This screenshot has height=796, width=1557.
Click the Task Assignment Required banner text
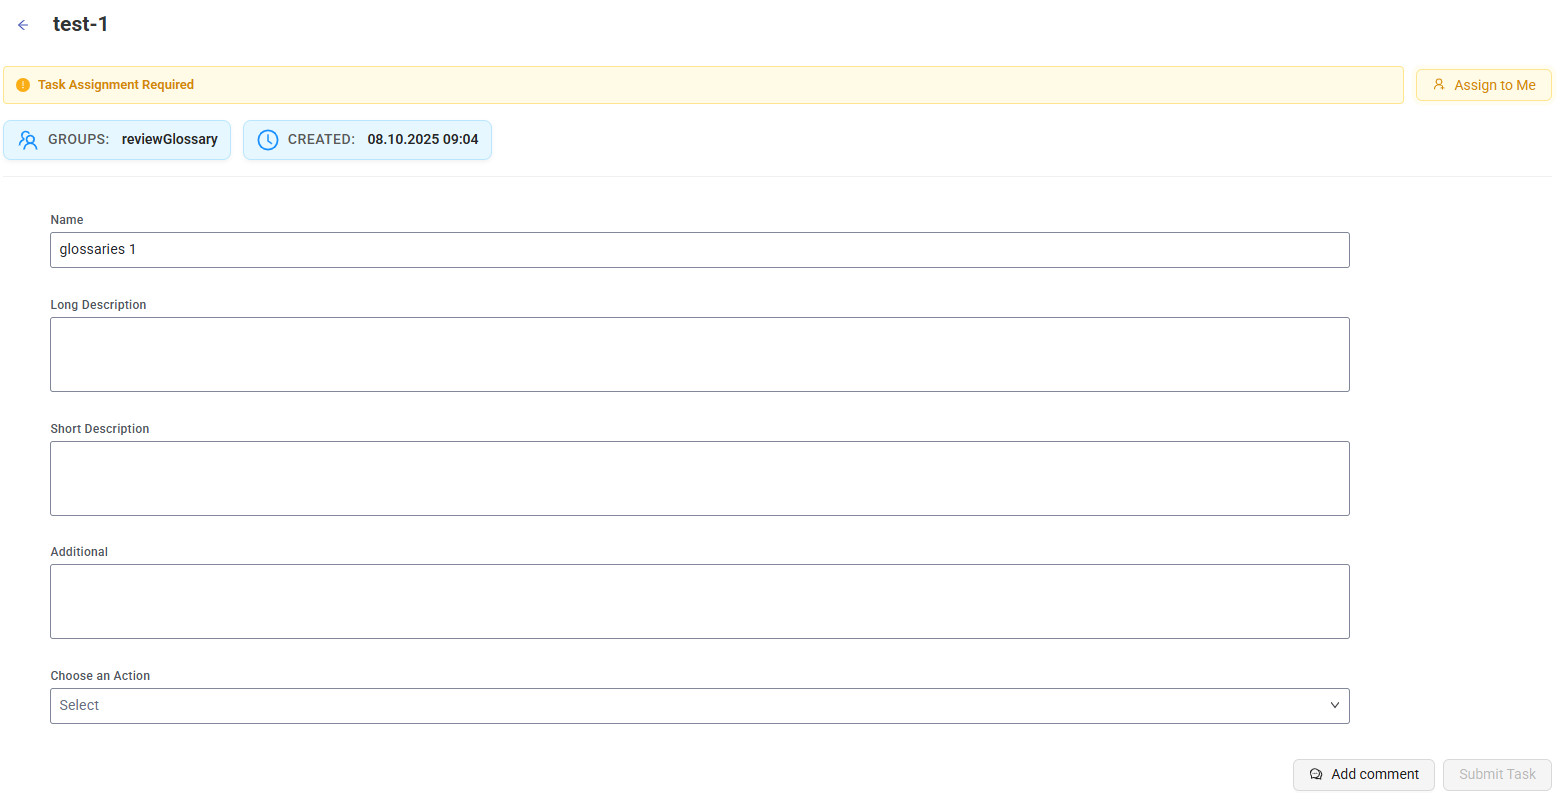click(x=116, y=85)
